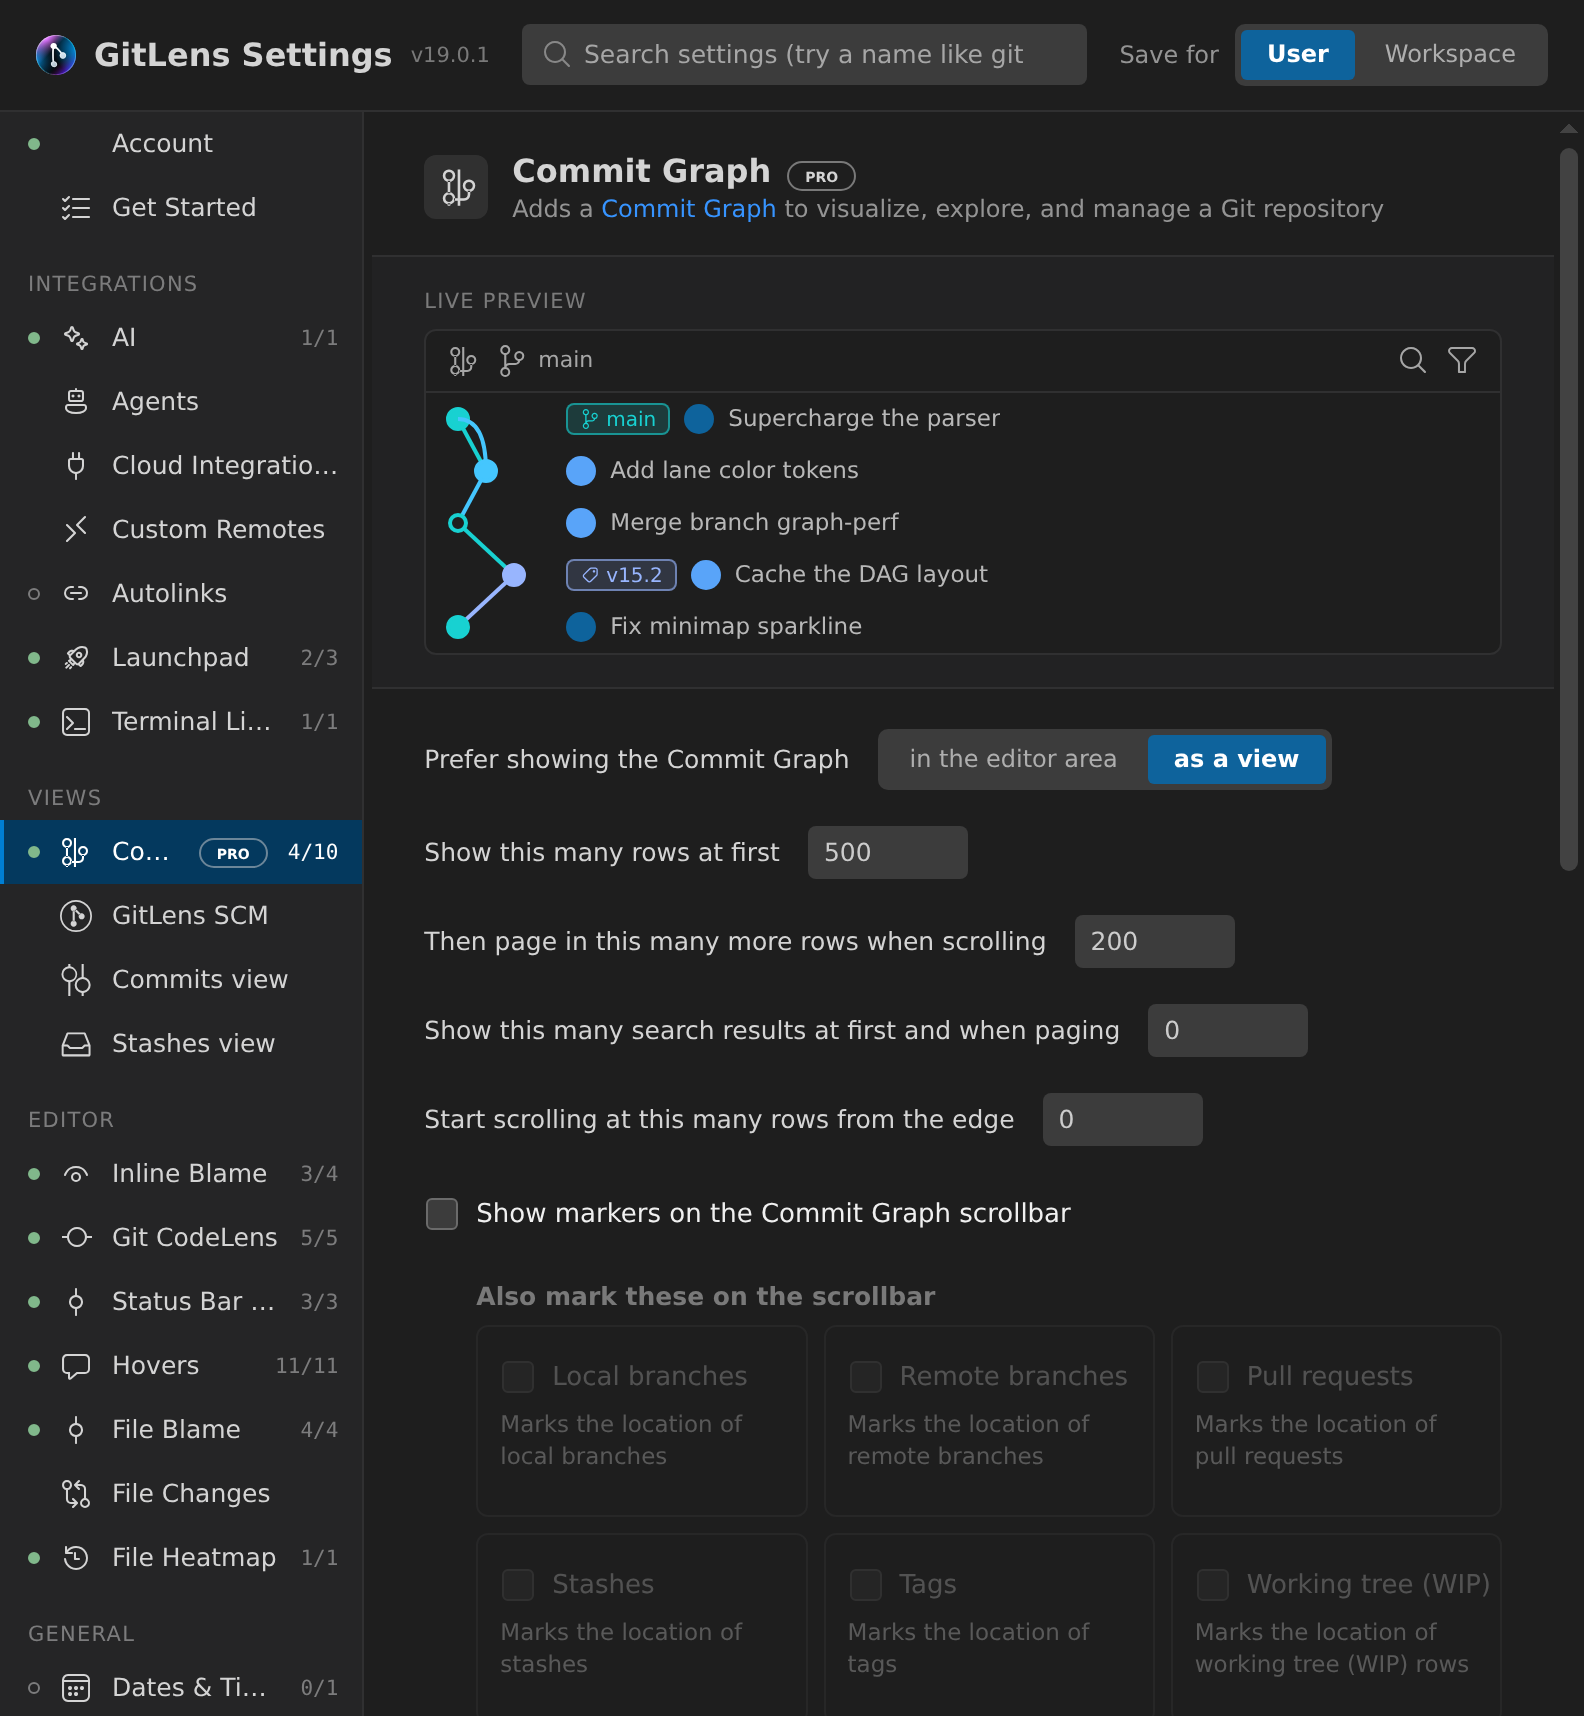Image resolution: width=1584 pixels, height=1716 pixels.
Task: Select 'in the editor area' option
Action: tap(1013, 759)
